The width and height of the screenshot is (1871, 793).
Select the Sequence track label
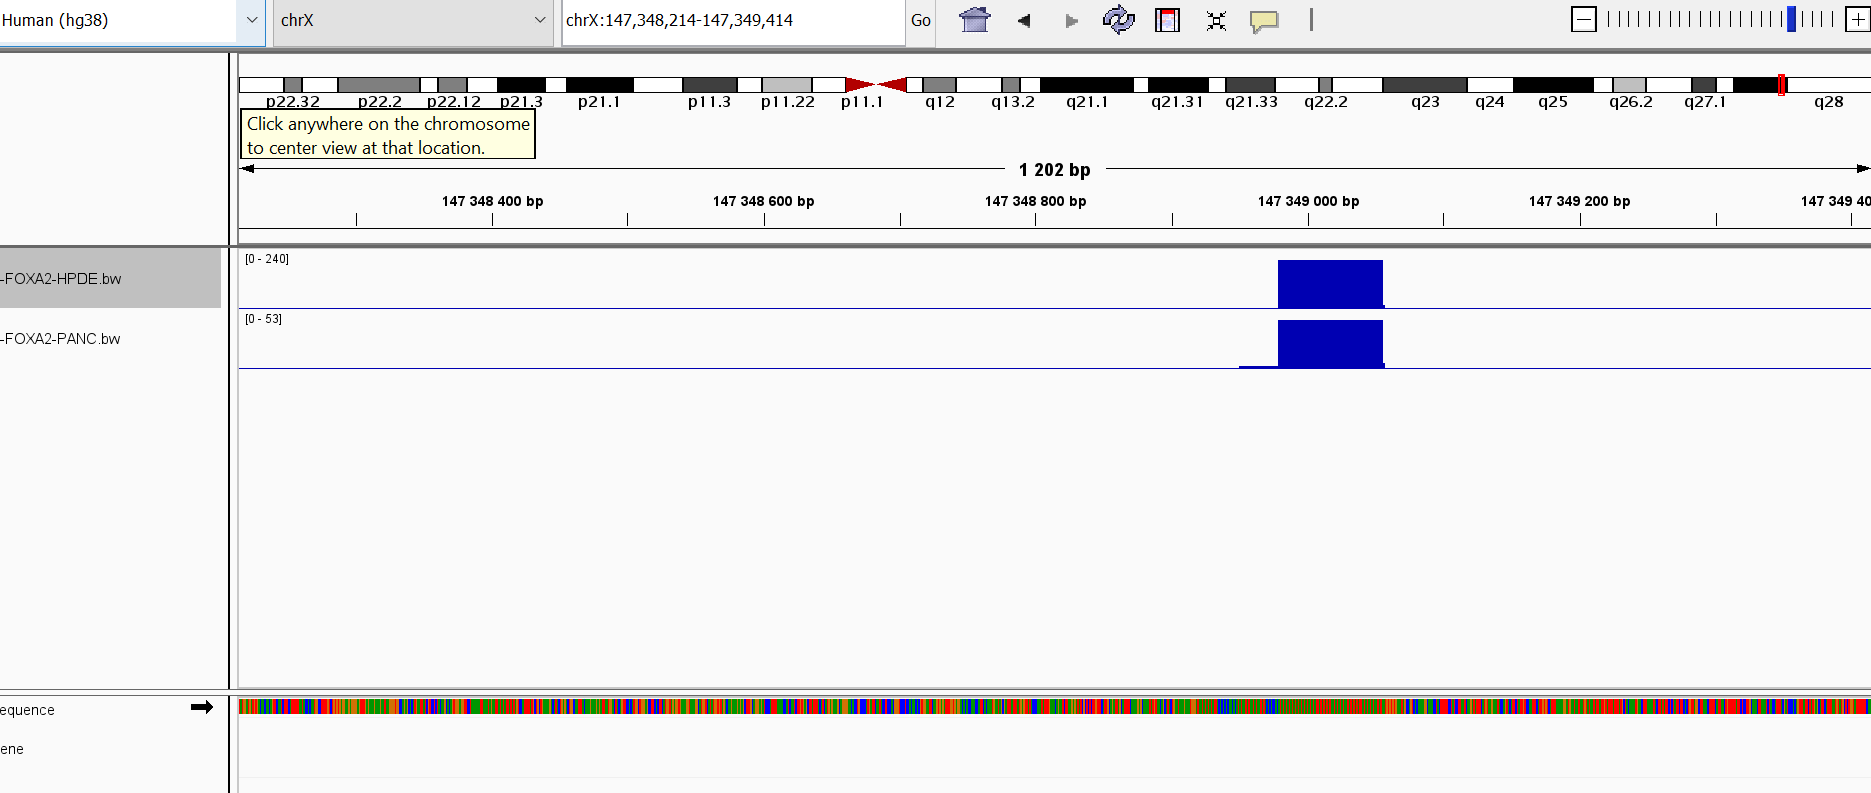27,710
